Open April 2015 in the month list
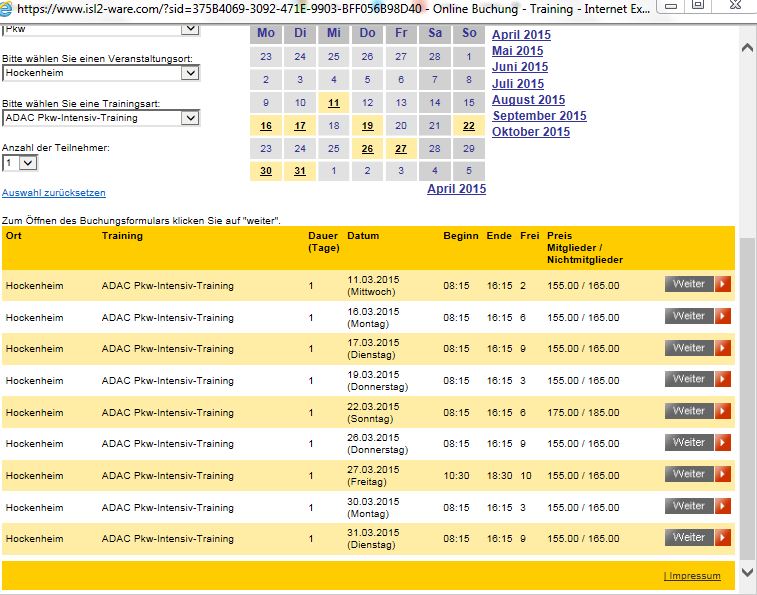The image size is (757, 595). 521,35
